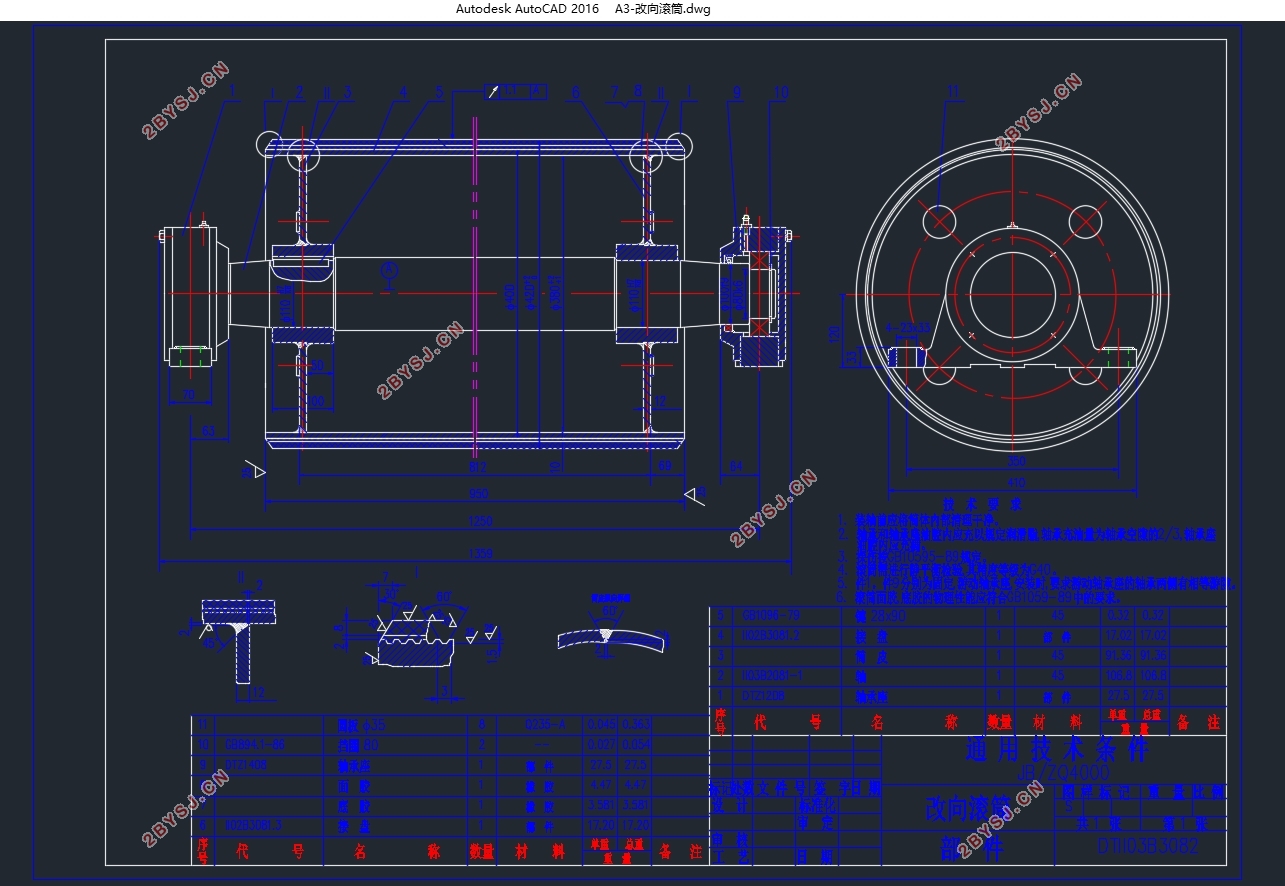Click the 0.054 total weight cell

[636, 744]
